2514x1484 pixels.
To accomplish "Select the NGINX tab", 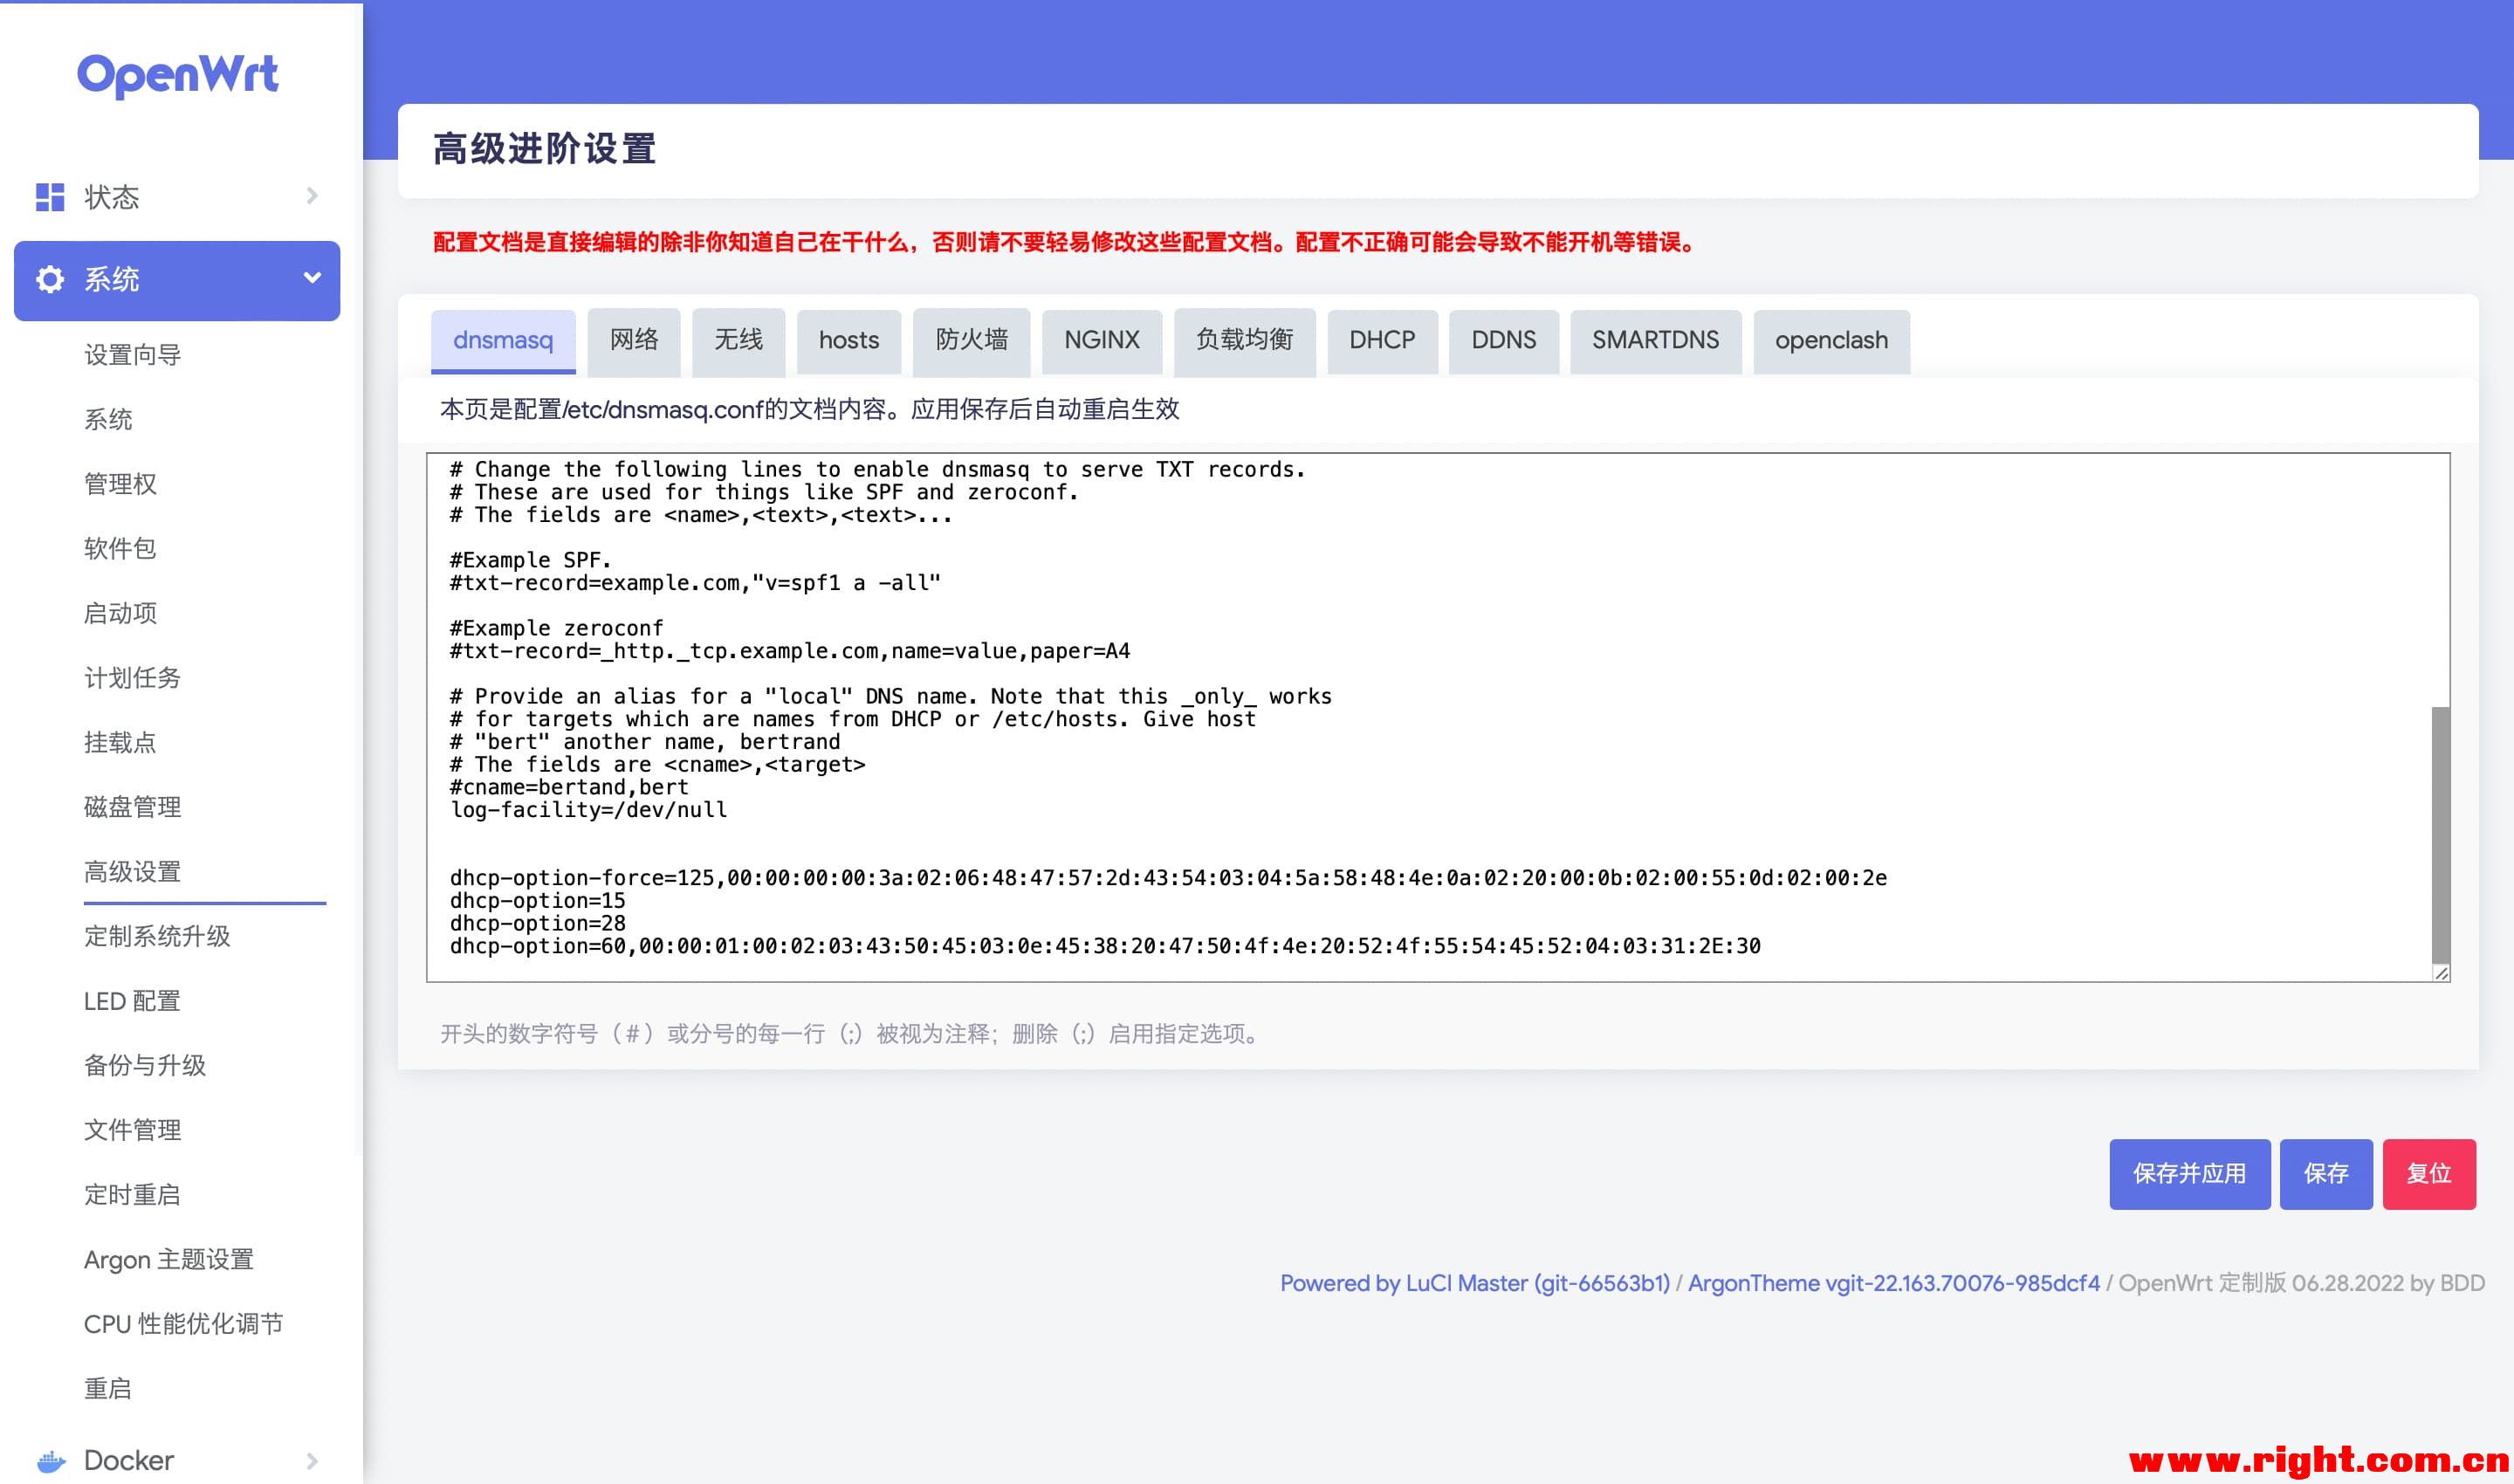I will coord(1102,341).
